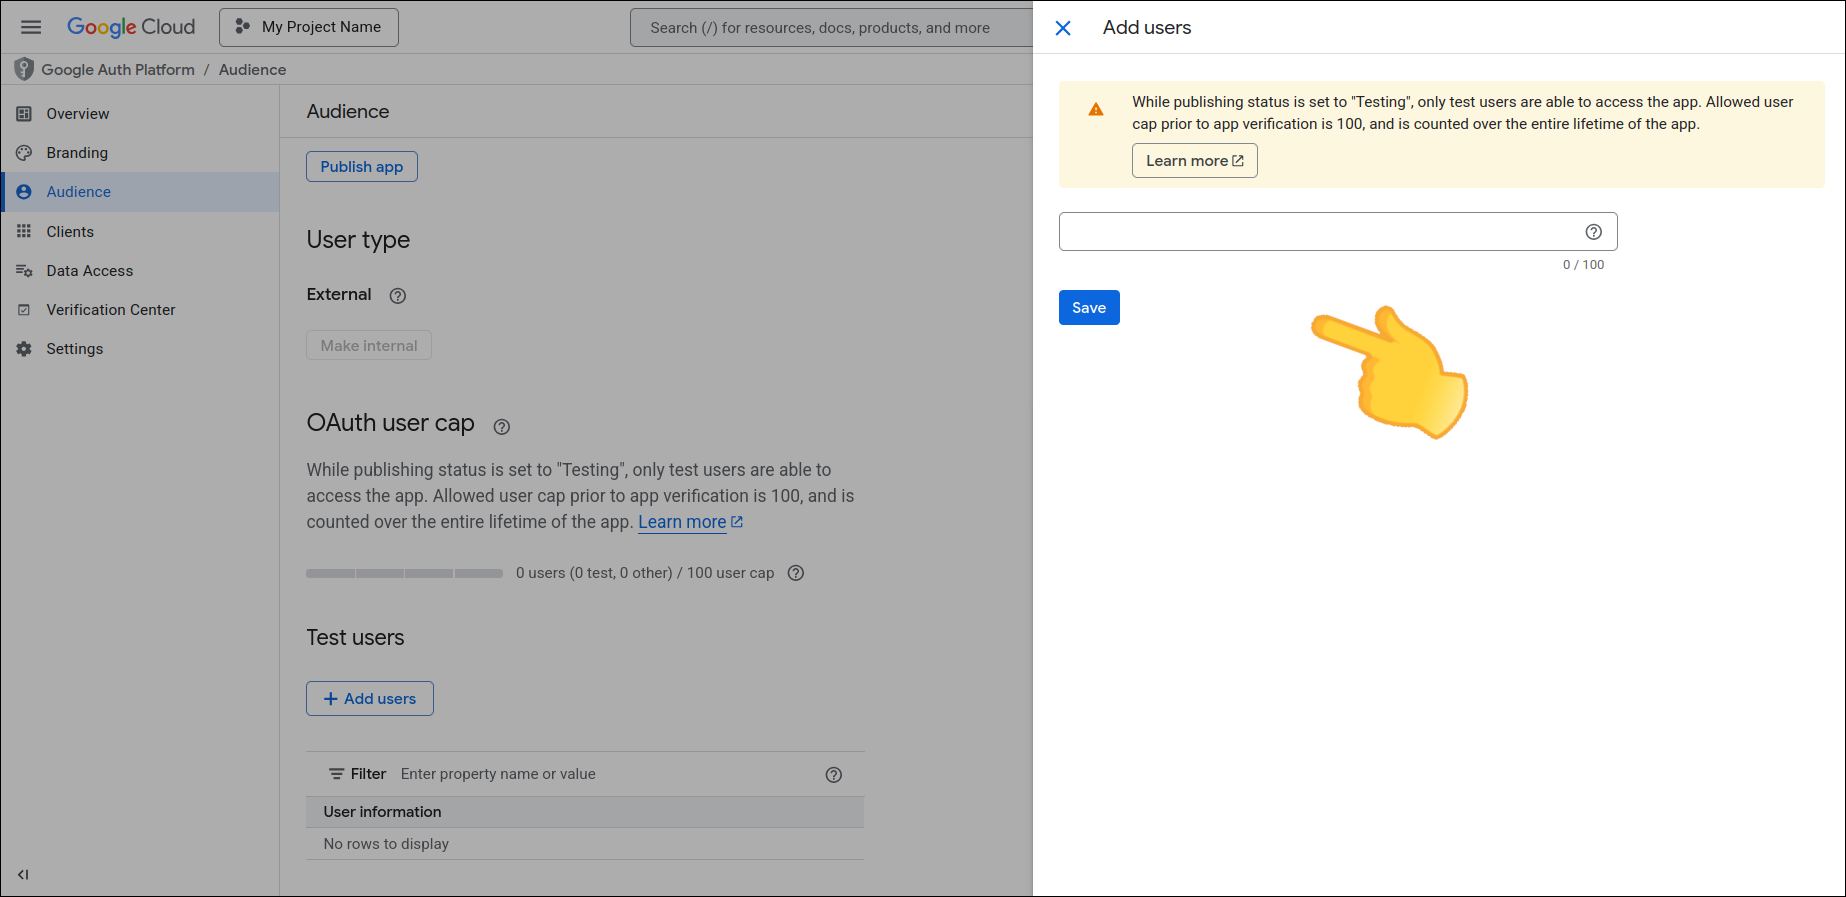This screenshot has width=1846, height=897.
Task: Open the Clients sidebar item
Action: pos(140,232)
